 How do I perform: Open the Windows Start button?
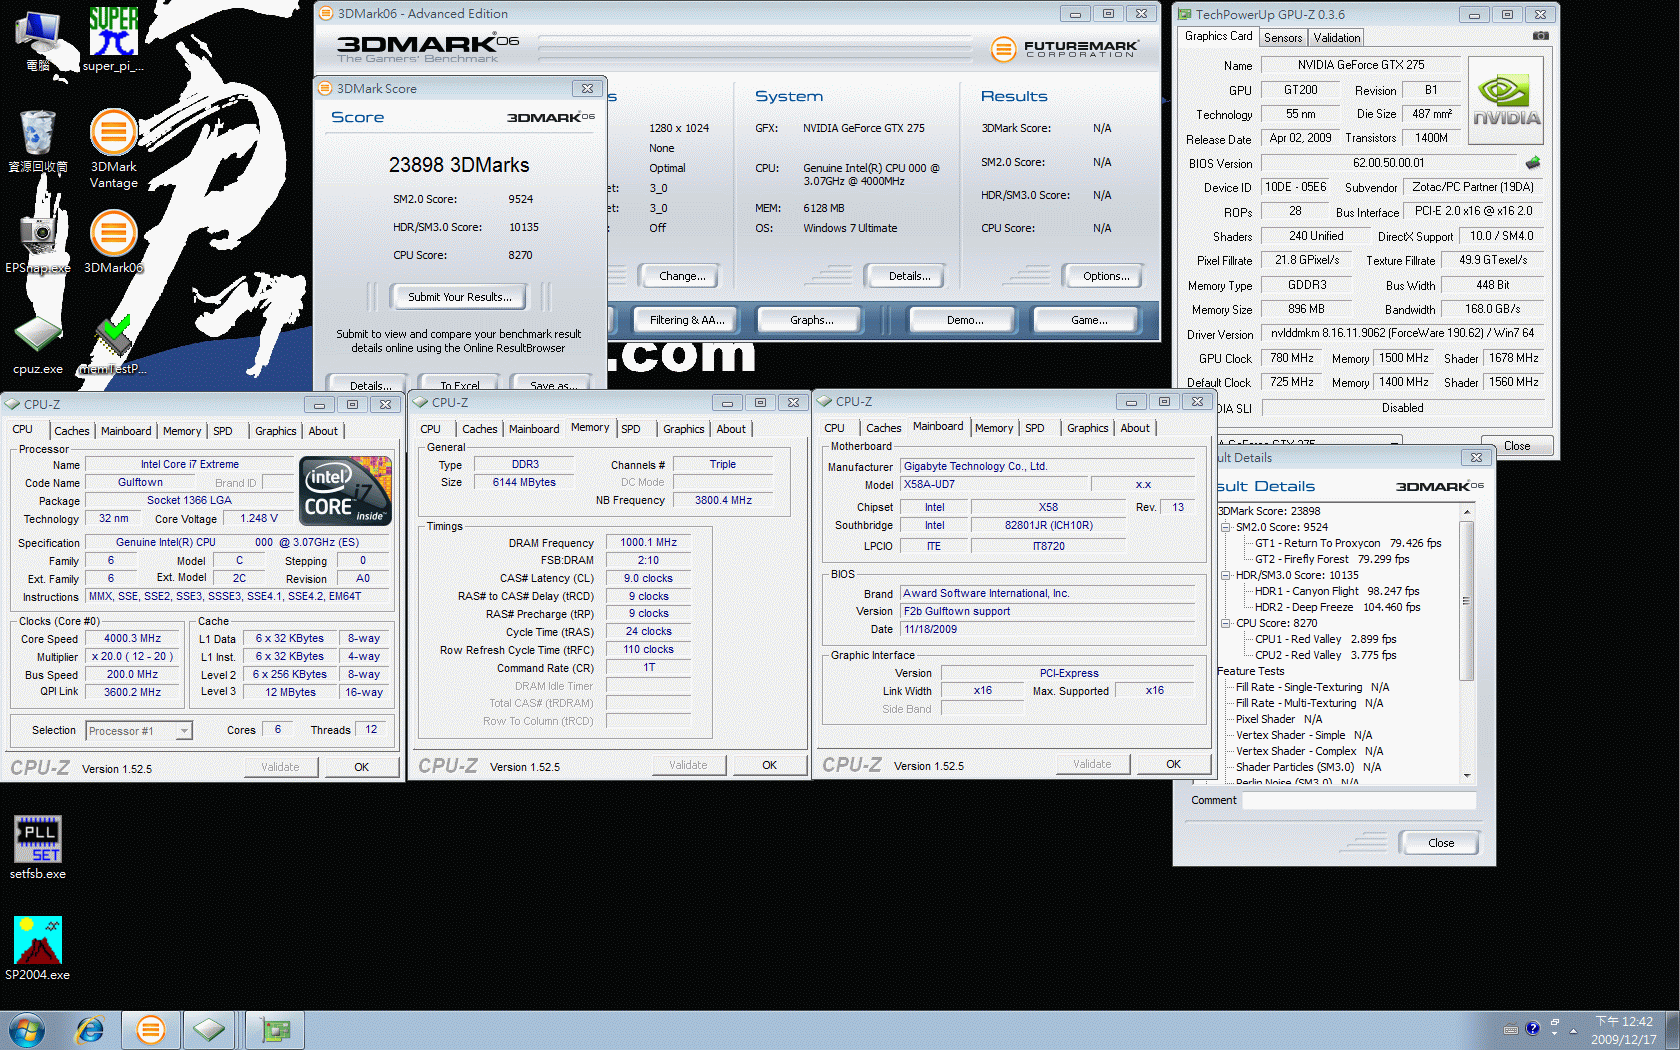tap(26, 1030)
